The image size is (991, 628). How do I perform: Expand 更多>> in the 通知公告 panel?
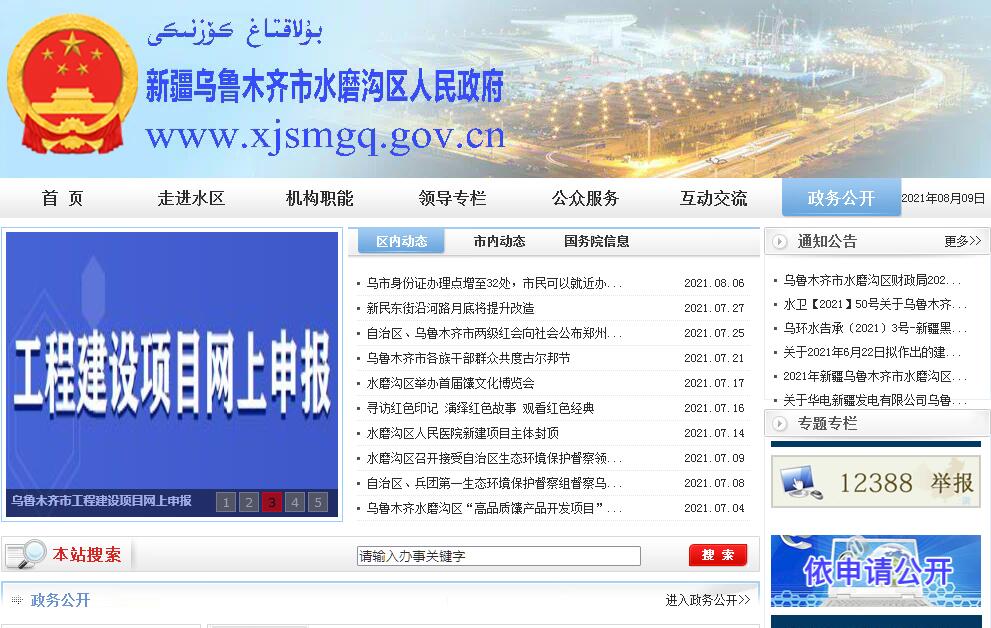[x=962, y=241]
